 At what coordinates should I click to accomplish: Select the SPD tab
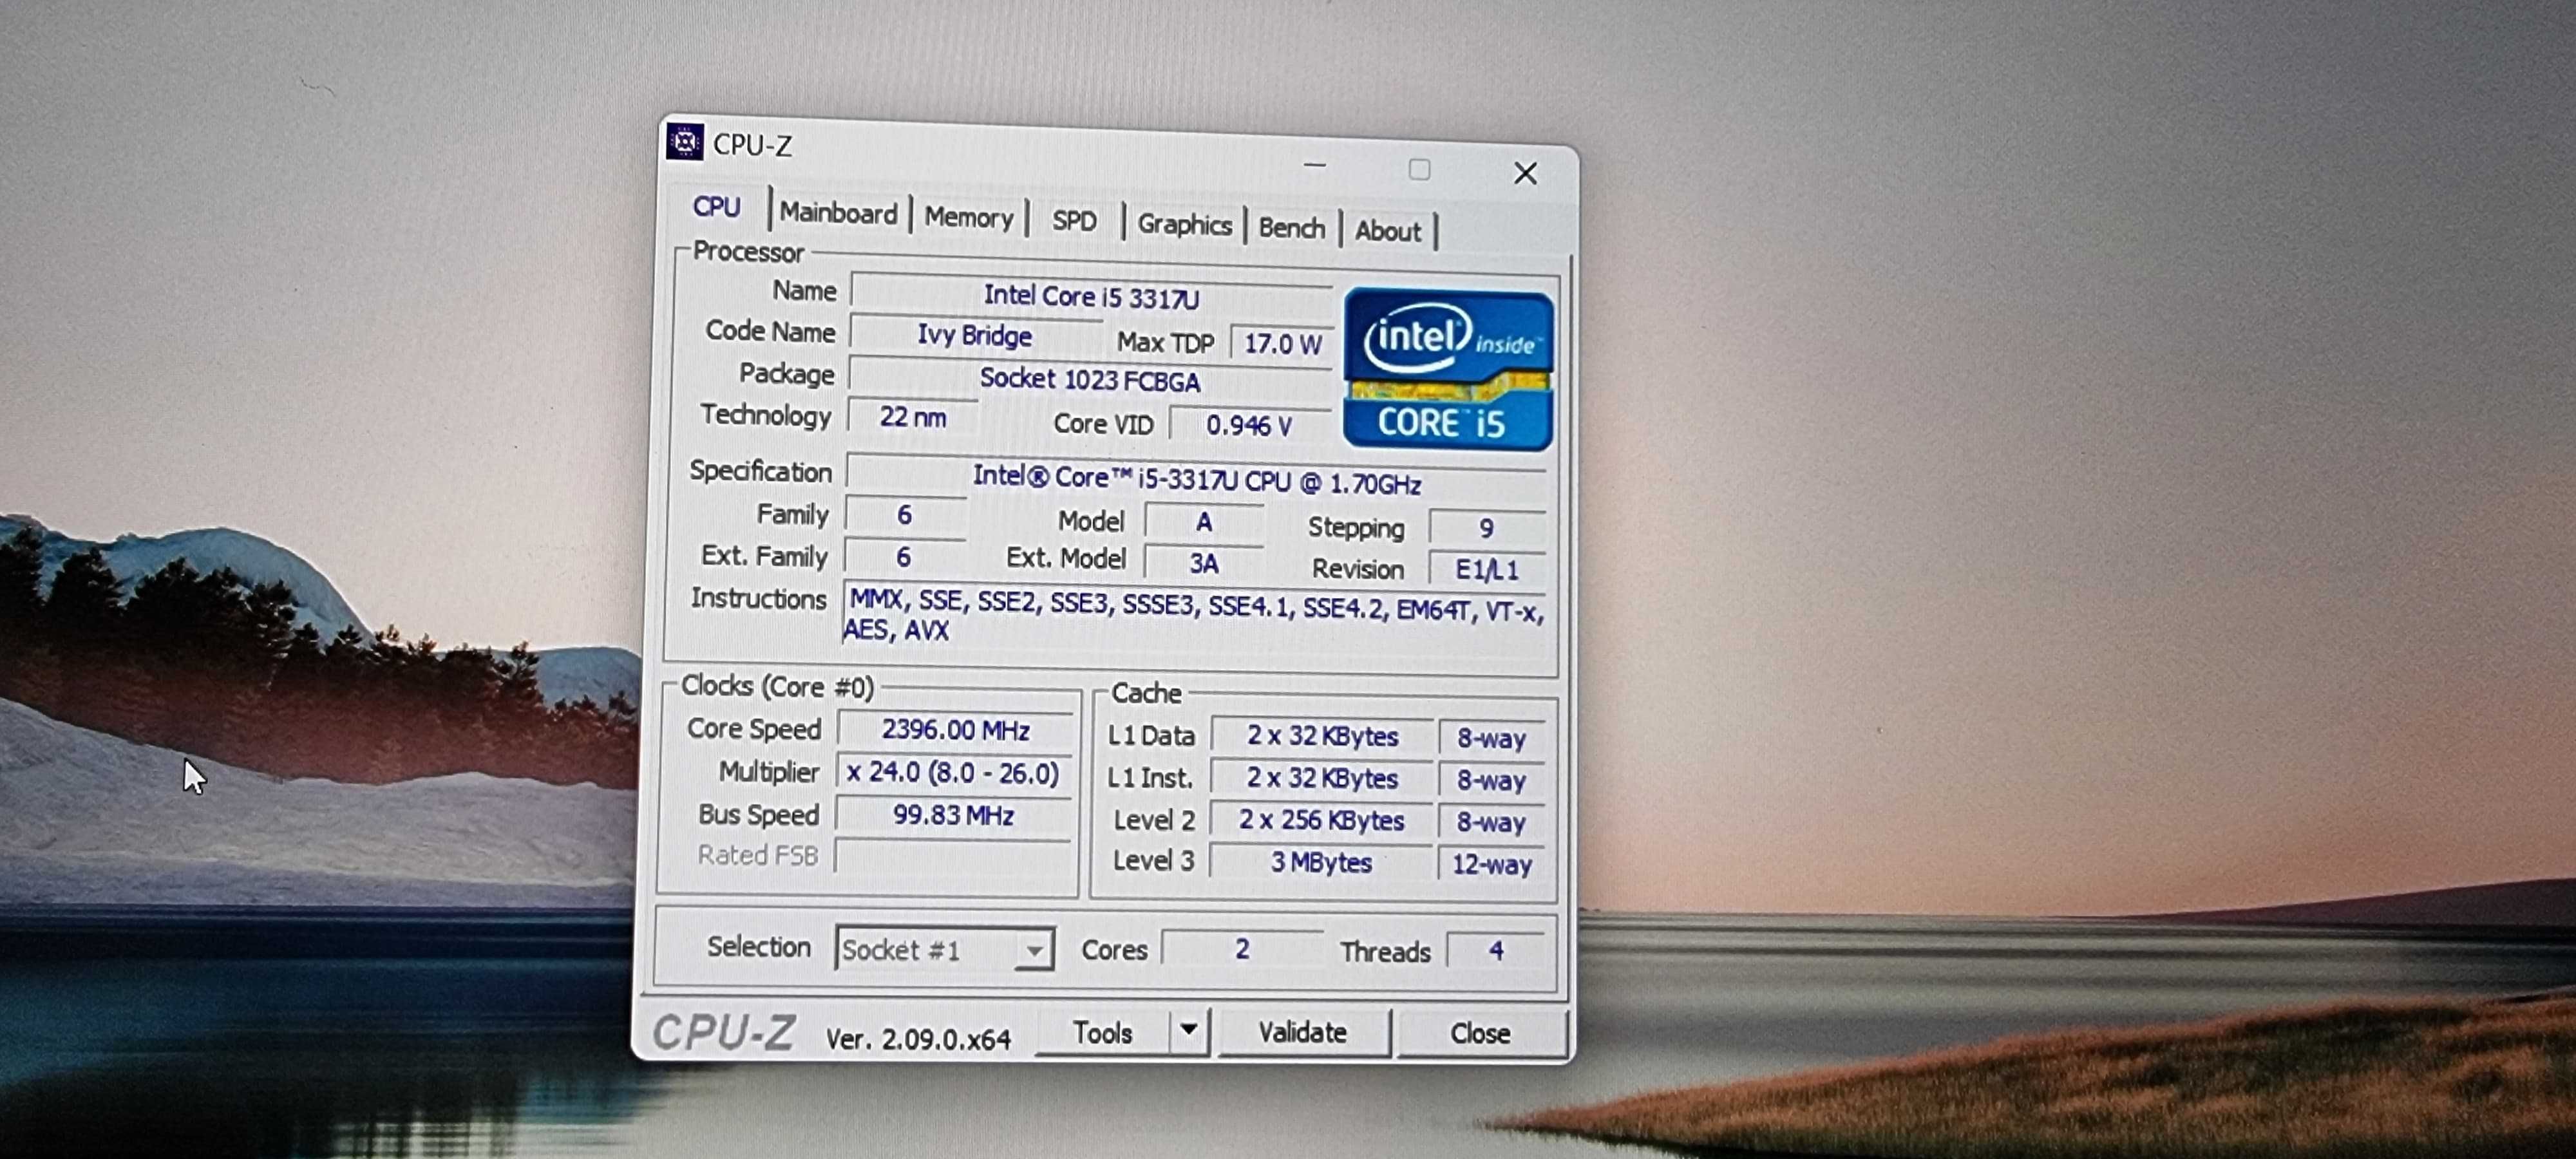point(1074,221)
